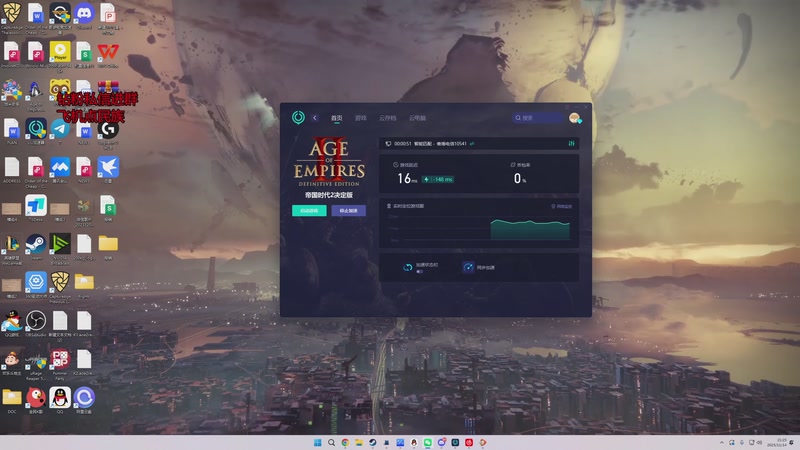The height and width of the screenshot is (450, 800).
Task: Open node settings sliders icon
Action: pyautogui.click(x=571, y=143)
